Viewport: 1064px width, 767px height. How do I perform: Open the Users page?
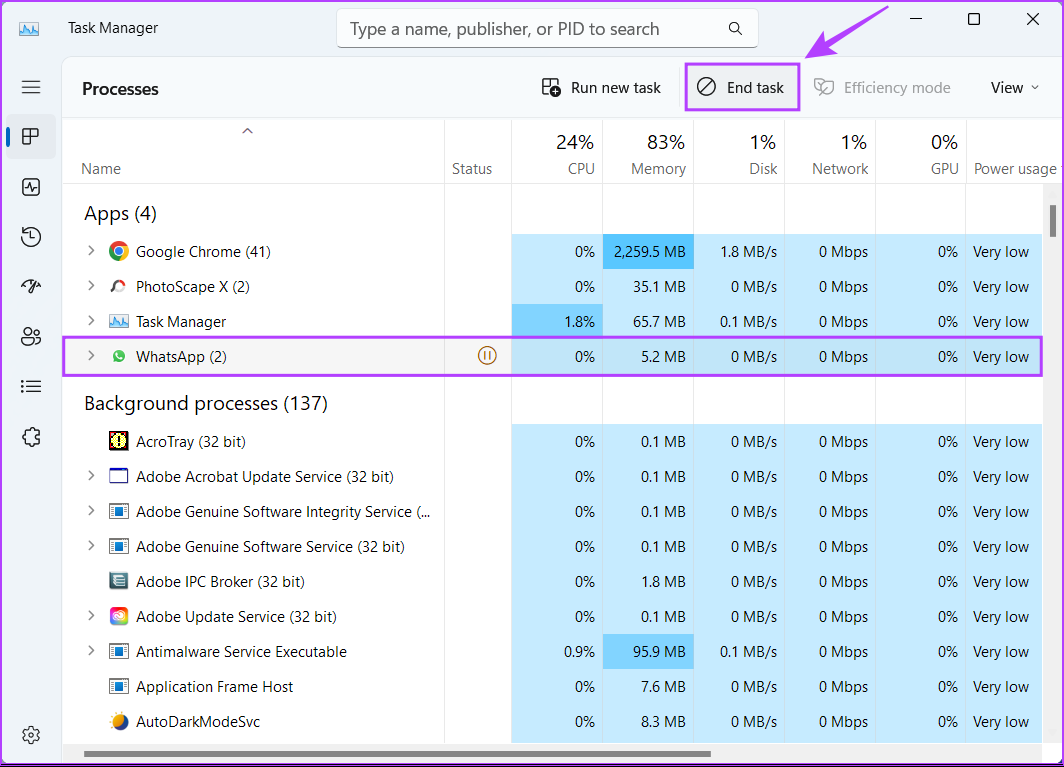pos(31,336)
